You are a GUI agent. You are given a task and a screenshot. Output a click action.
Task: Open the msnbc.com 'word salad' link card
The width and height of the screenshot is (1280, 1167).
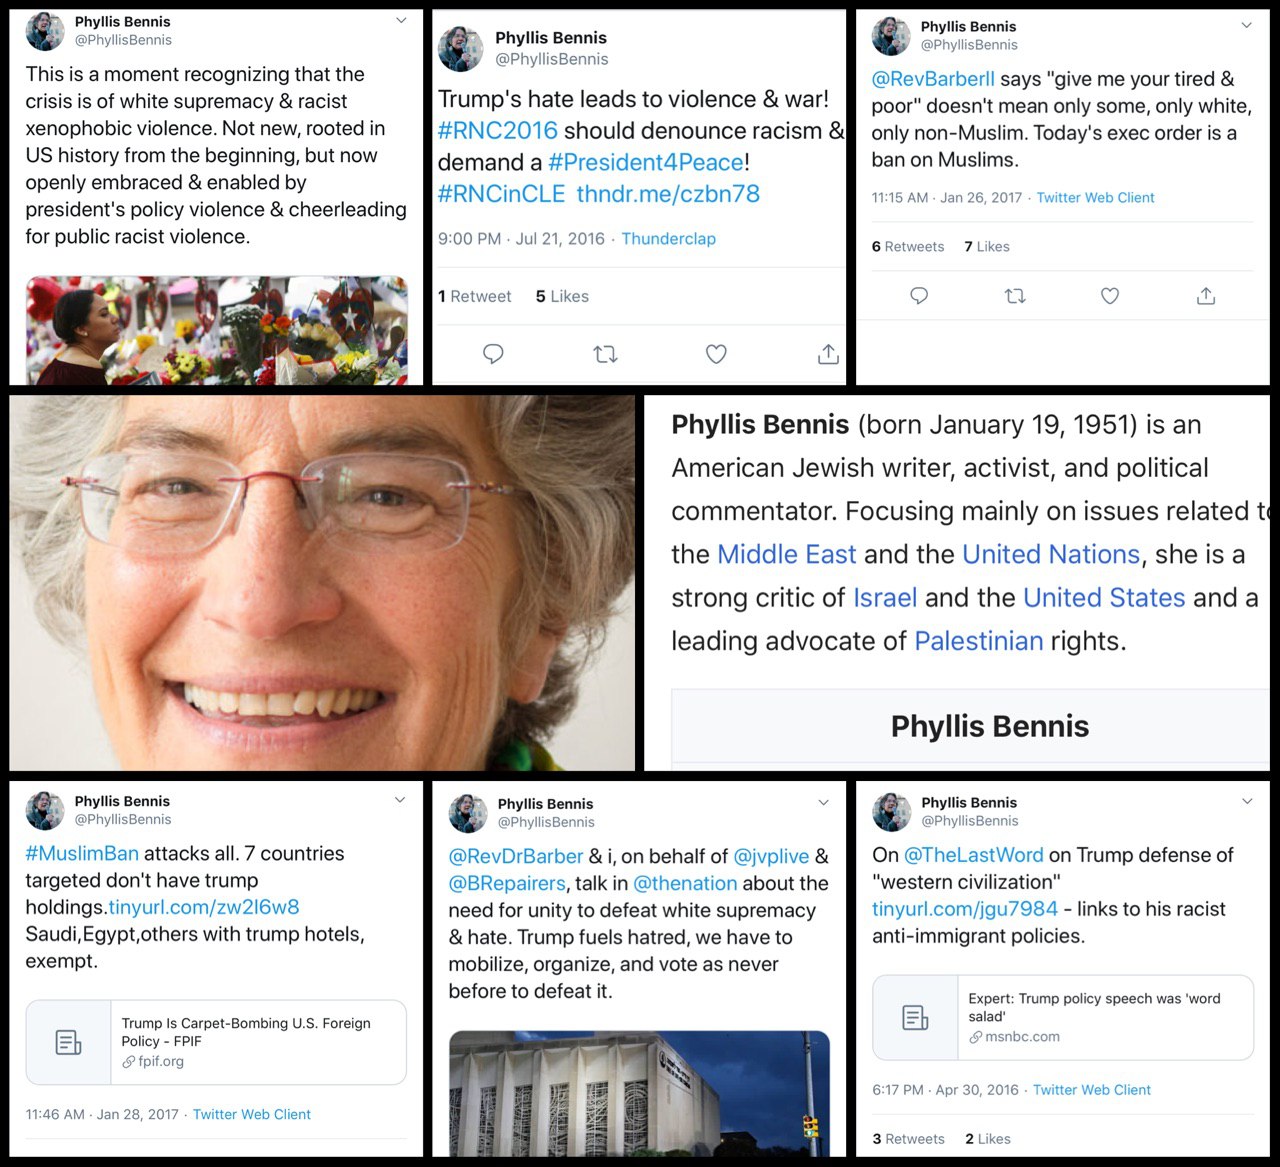pos(1063,1017)
